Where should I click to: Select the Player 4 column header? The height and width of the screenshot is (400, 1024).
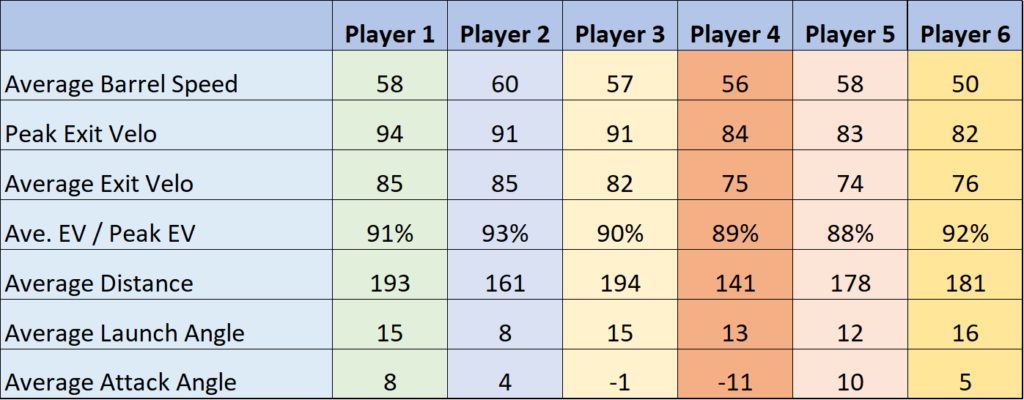735,34
